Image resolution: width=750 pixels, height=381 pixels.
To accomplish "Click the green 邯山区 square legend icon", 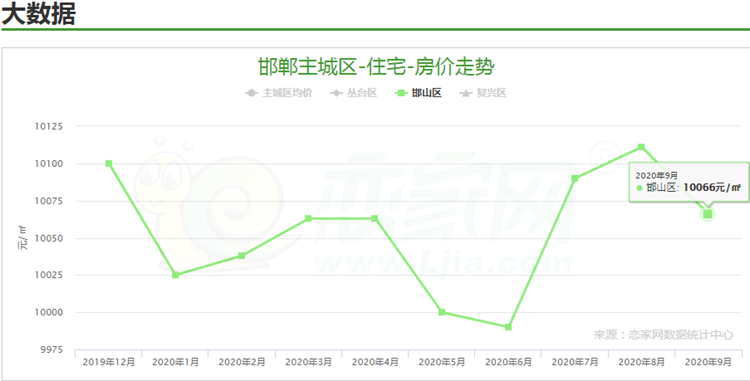I will 401,93.
